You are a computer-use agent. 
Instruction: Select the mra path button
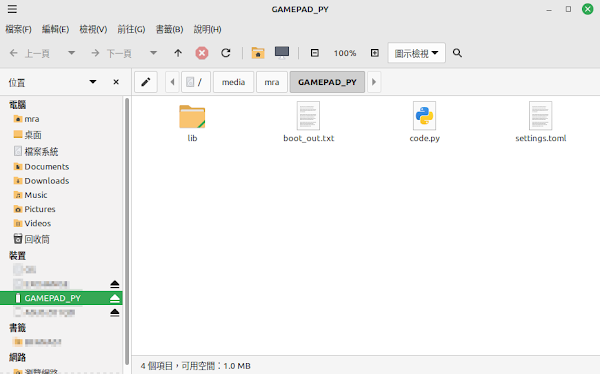pos(272,82)
